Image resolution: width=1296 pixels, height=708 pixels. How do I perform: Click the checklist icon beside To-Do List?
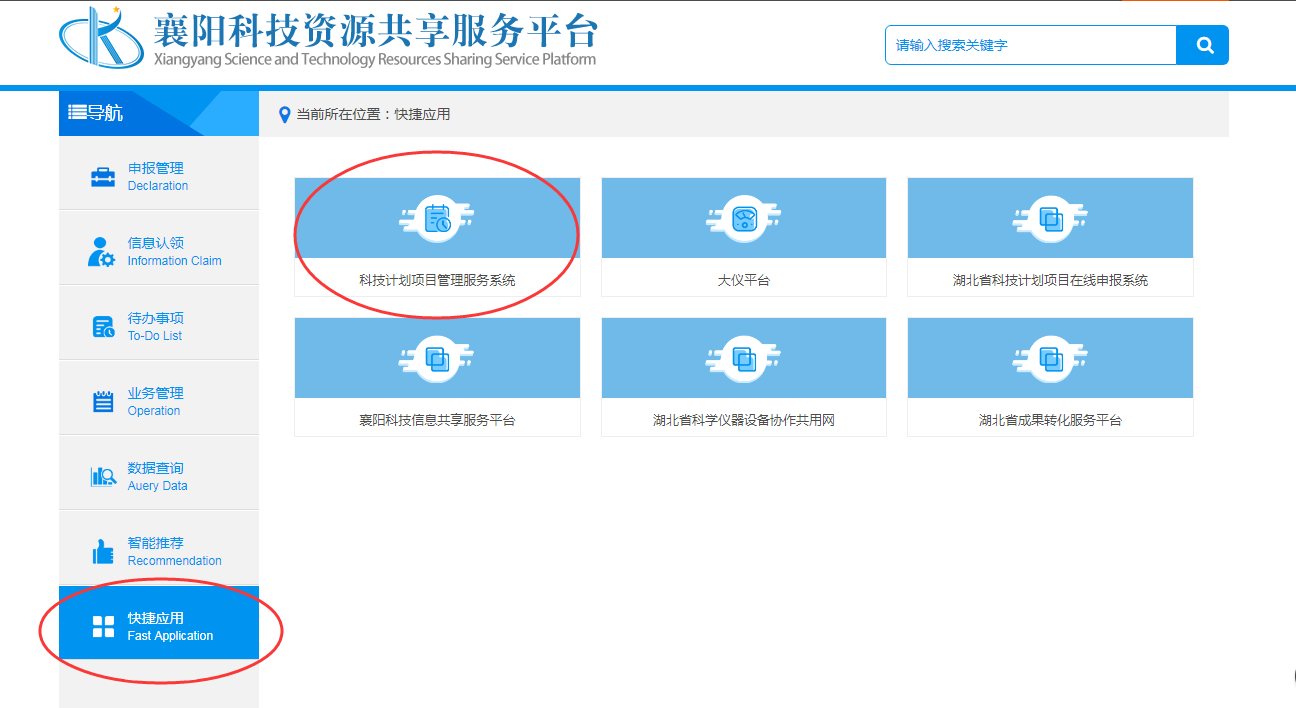pos(104,327)
